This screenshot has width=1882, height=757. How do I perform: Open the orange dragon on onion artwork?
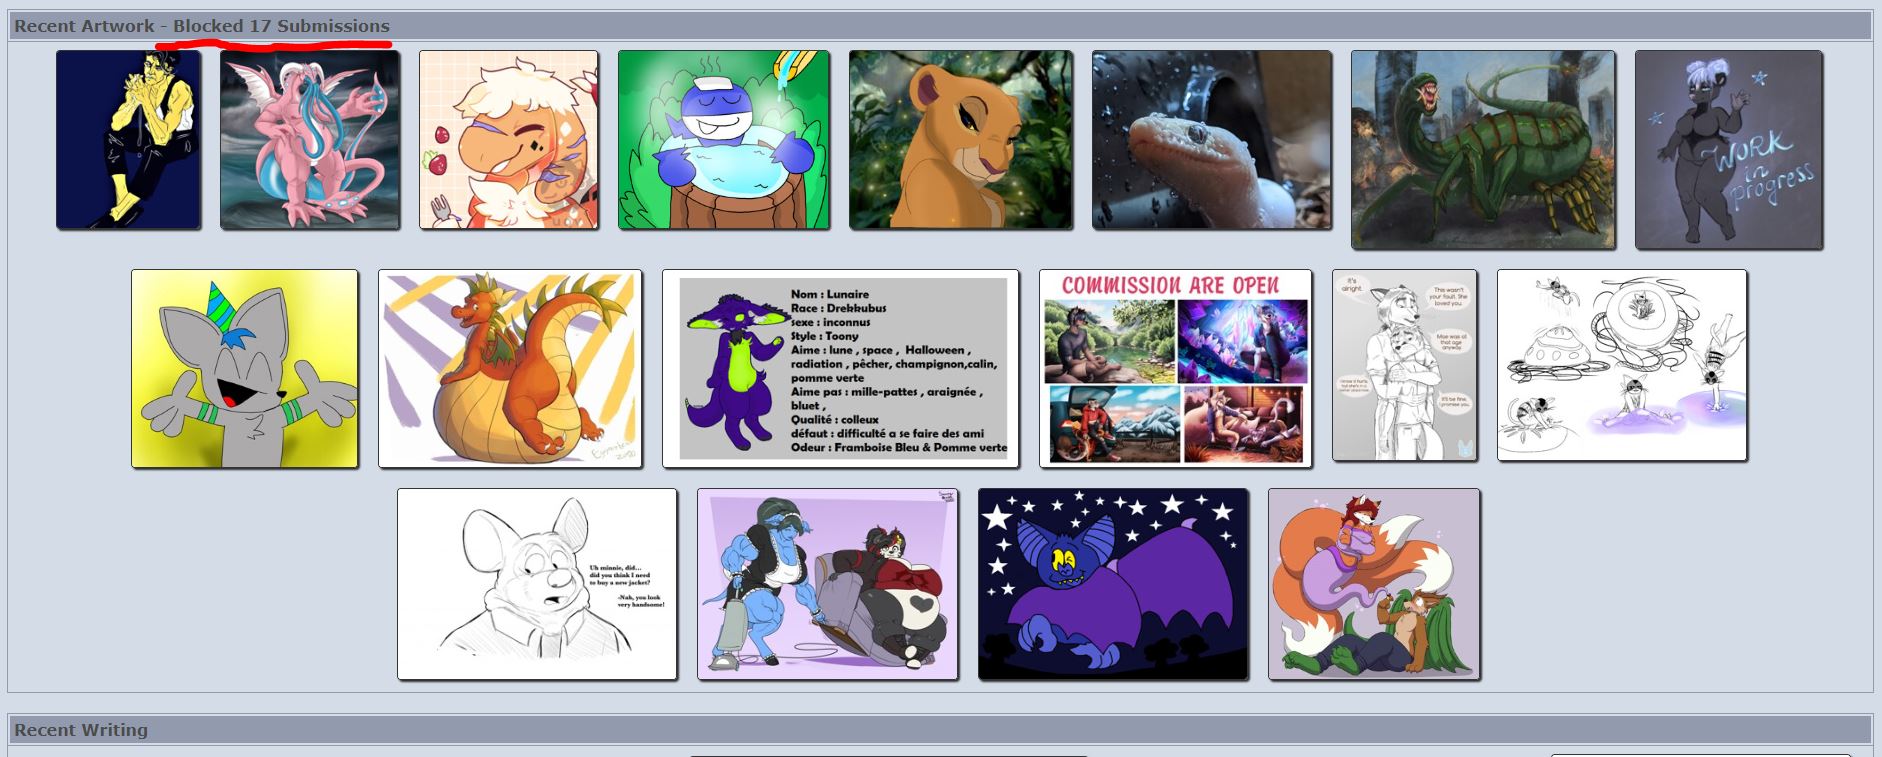(510, 368)
